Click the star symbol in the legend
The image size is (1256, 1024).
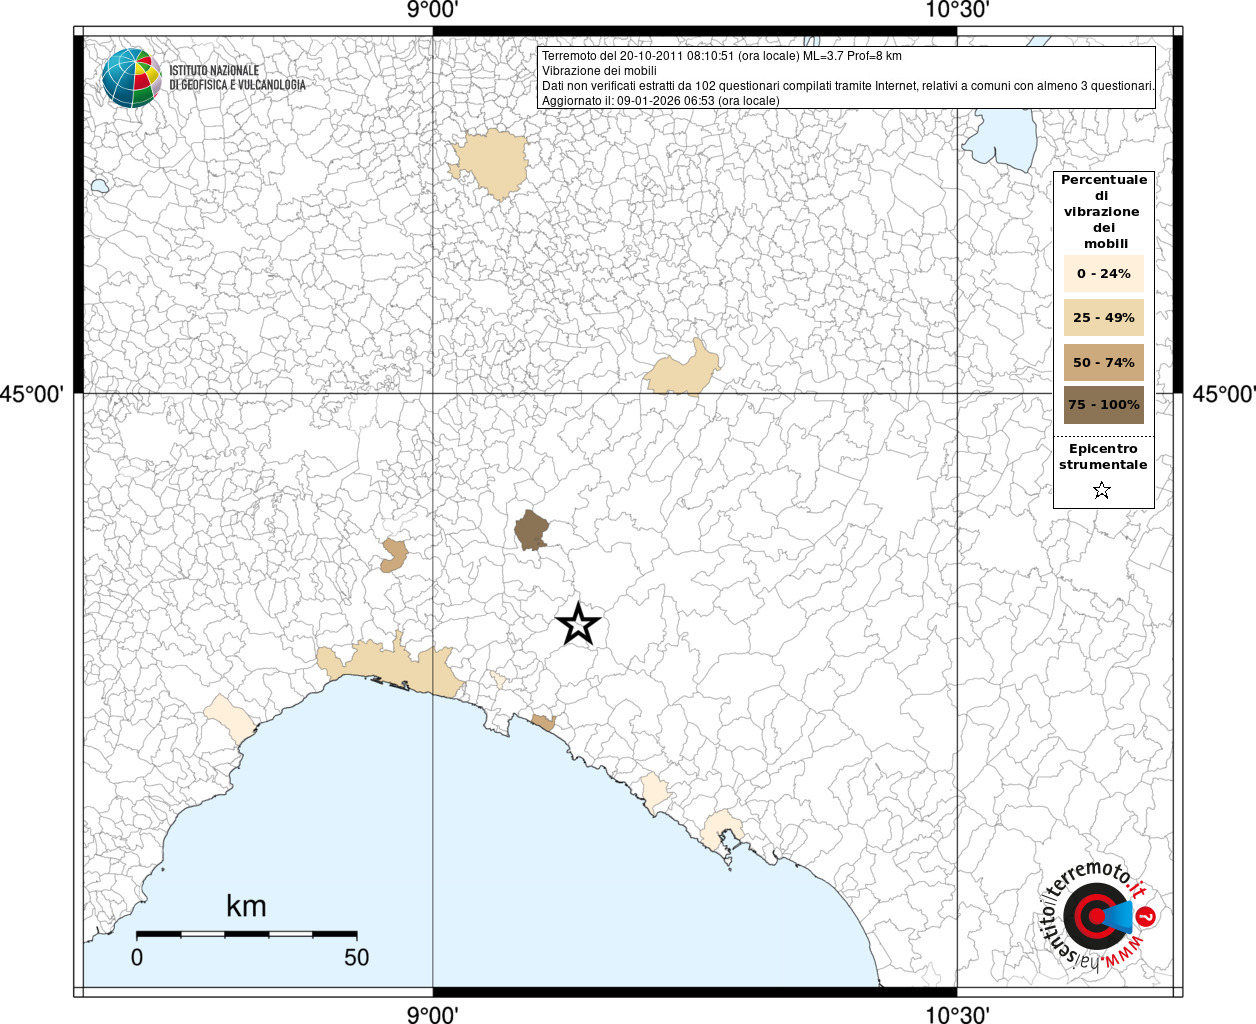pos(1102,490)
